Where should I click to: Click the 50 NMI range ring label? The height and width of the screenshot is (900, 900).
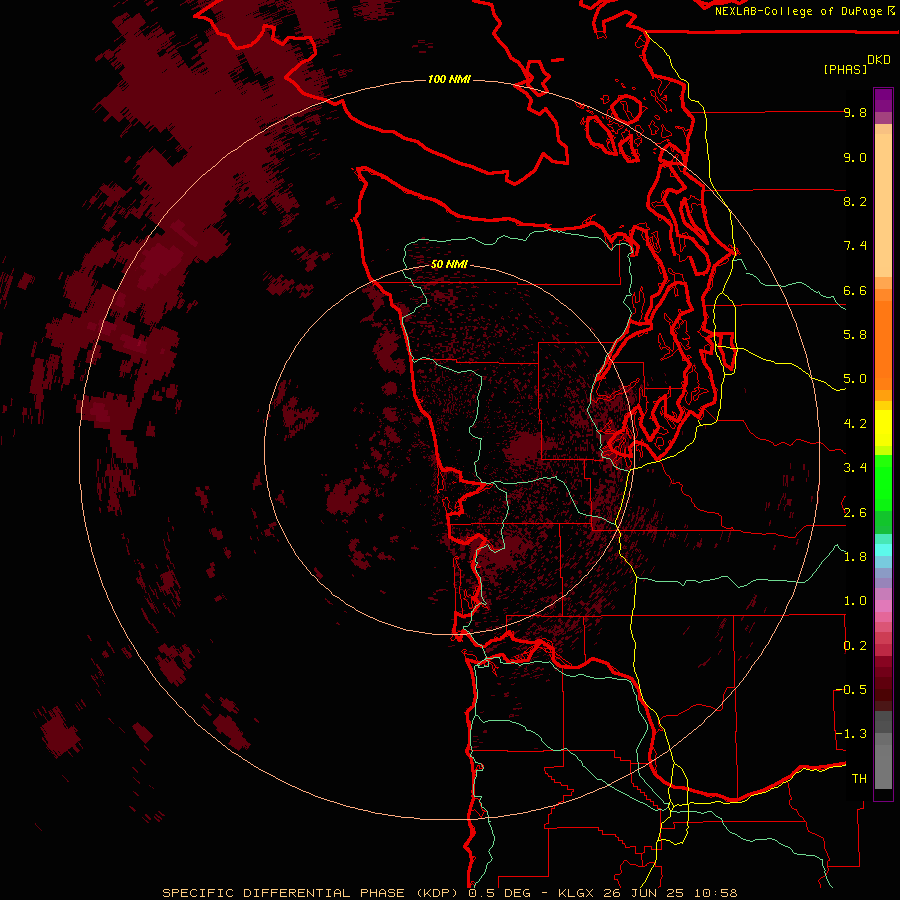(449, 264)
